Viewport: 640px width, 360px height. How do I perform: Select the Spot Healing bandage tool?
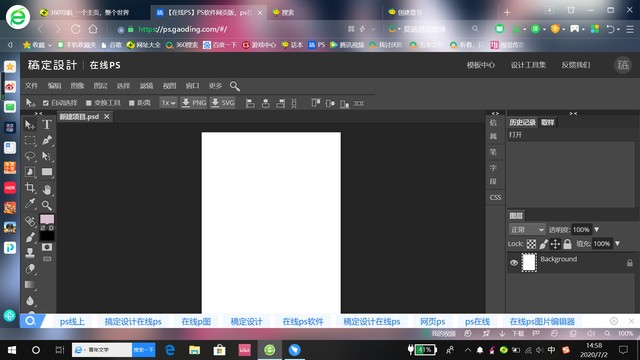click(x=30, y=221)
